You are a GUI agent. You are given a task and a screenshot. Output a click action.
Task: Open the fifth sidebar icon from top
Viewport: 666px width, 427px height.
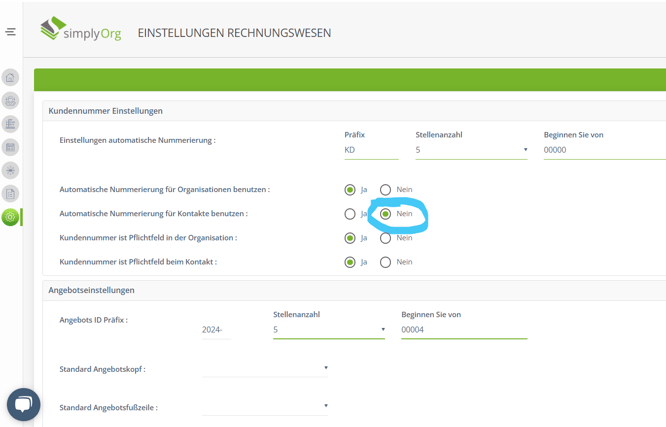point(11,170)
